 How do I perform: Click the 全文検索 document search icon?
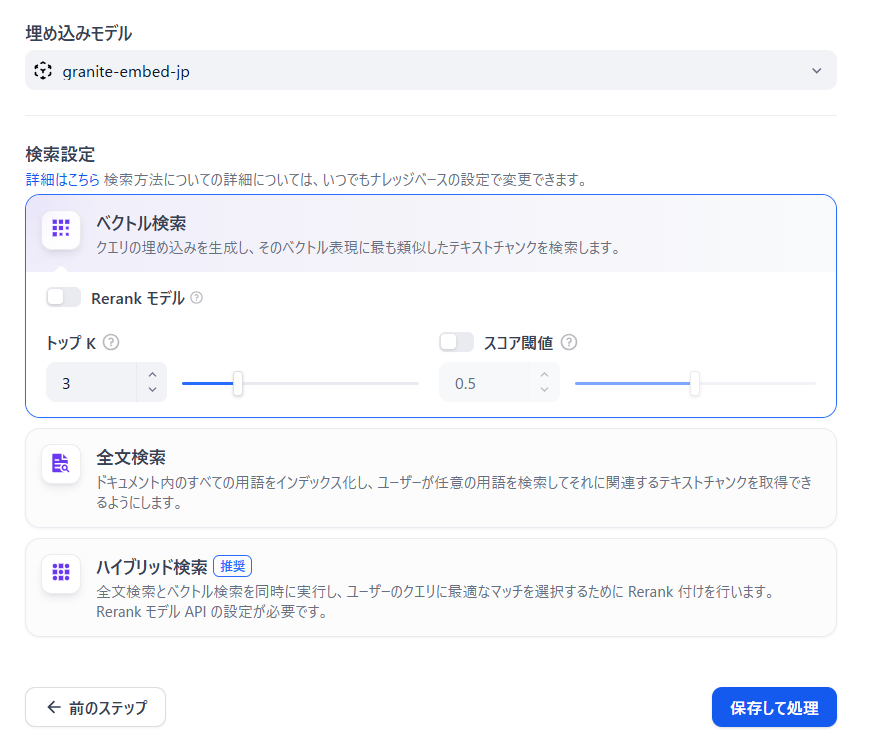pyautogui.click(x=61, y=464)
